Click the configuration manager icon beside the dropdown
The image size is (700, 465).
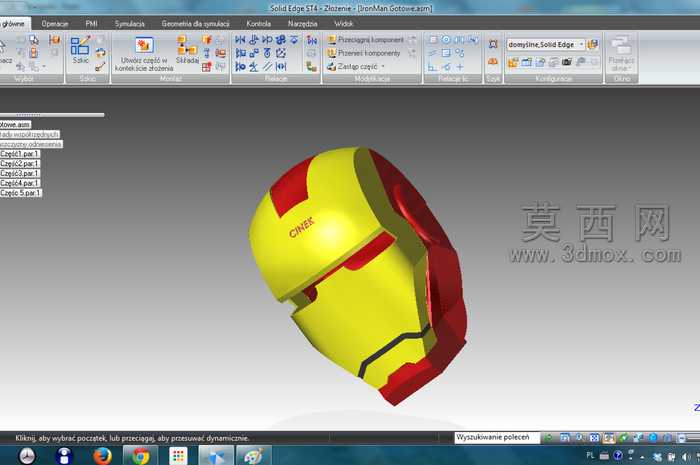click(593, 44)
